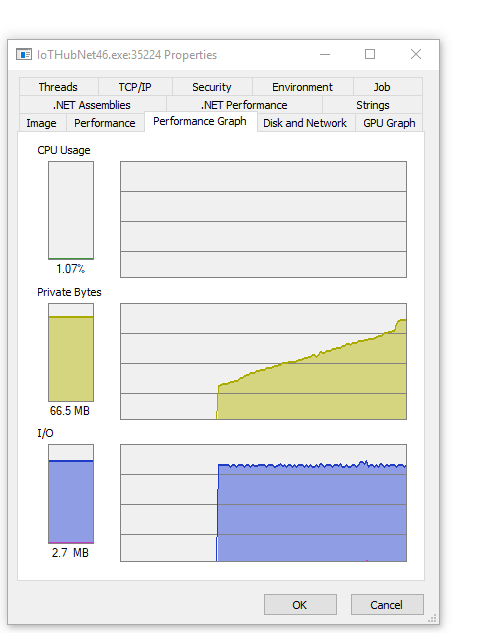Click the Private Bytes history graph
The height and width of the screenshot is (633, 482).
[263, 361]
